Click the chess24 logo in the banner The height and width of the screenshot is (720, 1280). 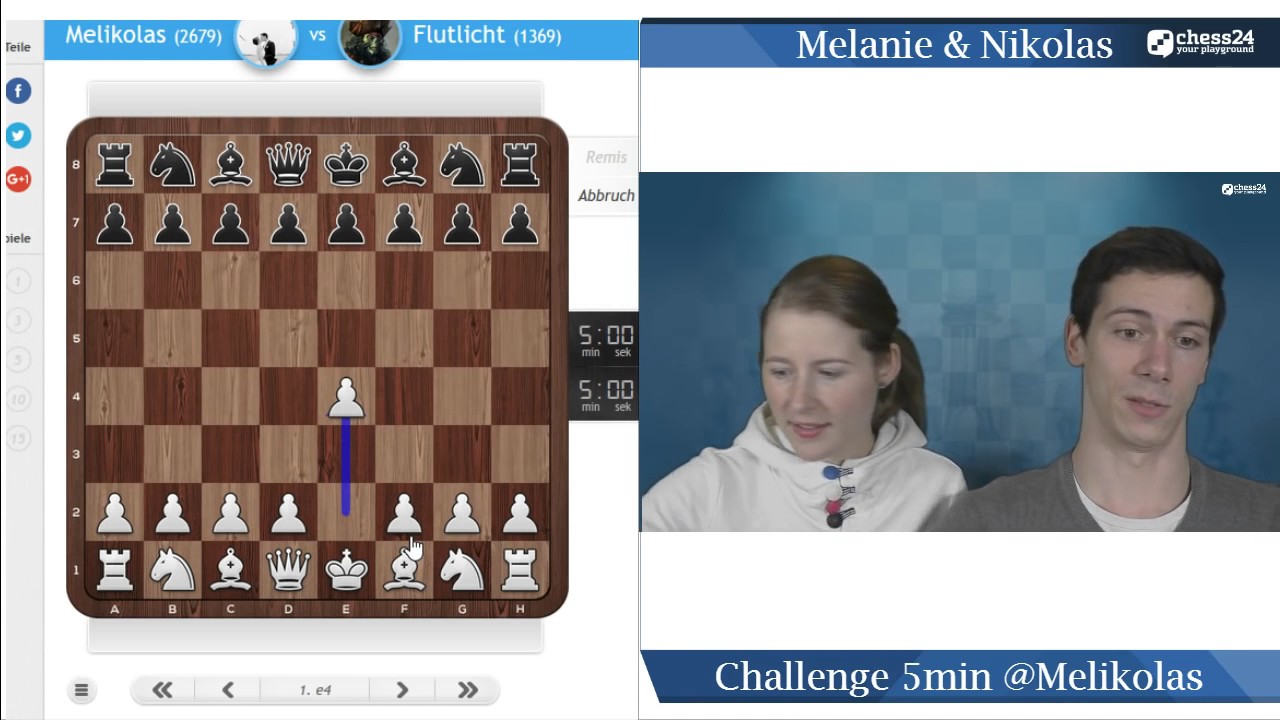point(1200,42)
